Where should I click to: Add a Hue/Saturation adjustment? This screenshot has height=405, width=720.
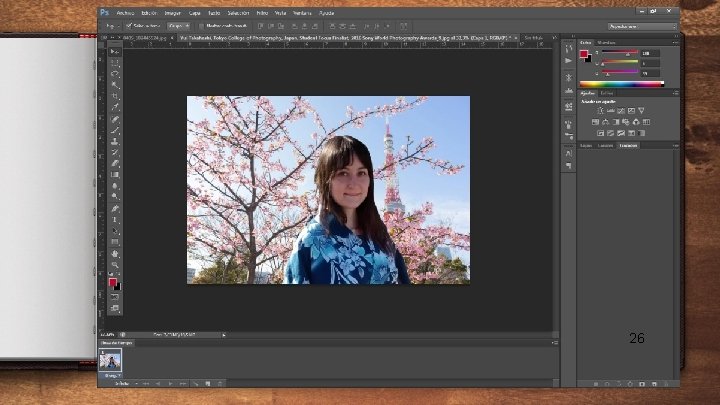[596, 122]
